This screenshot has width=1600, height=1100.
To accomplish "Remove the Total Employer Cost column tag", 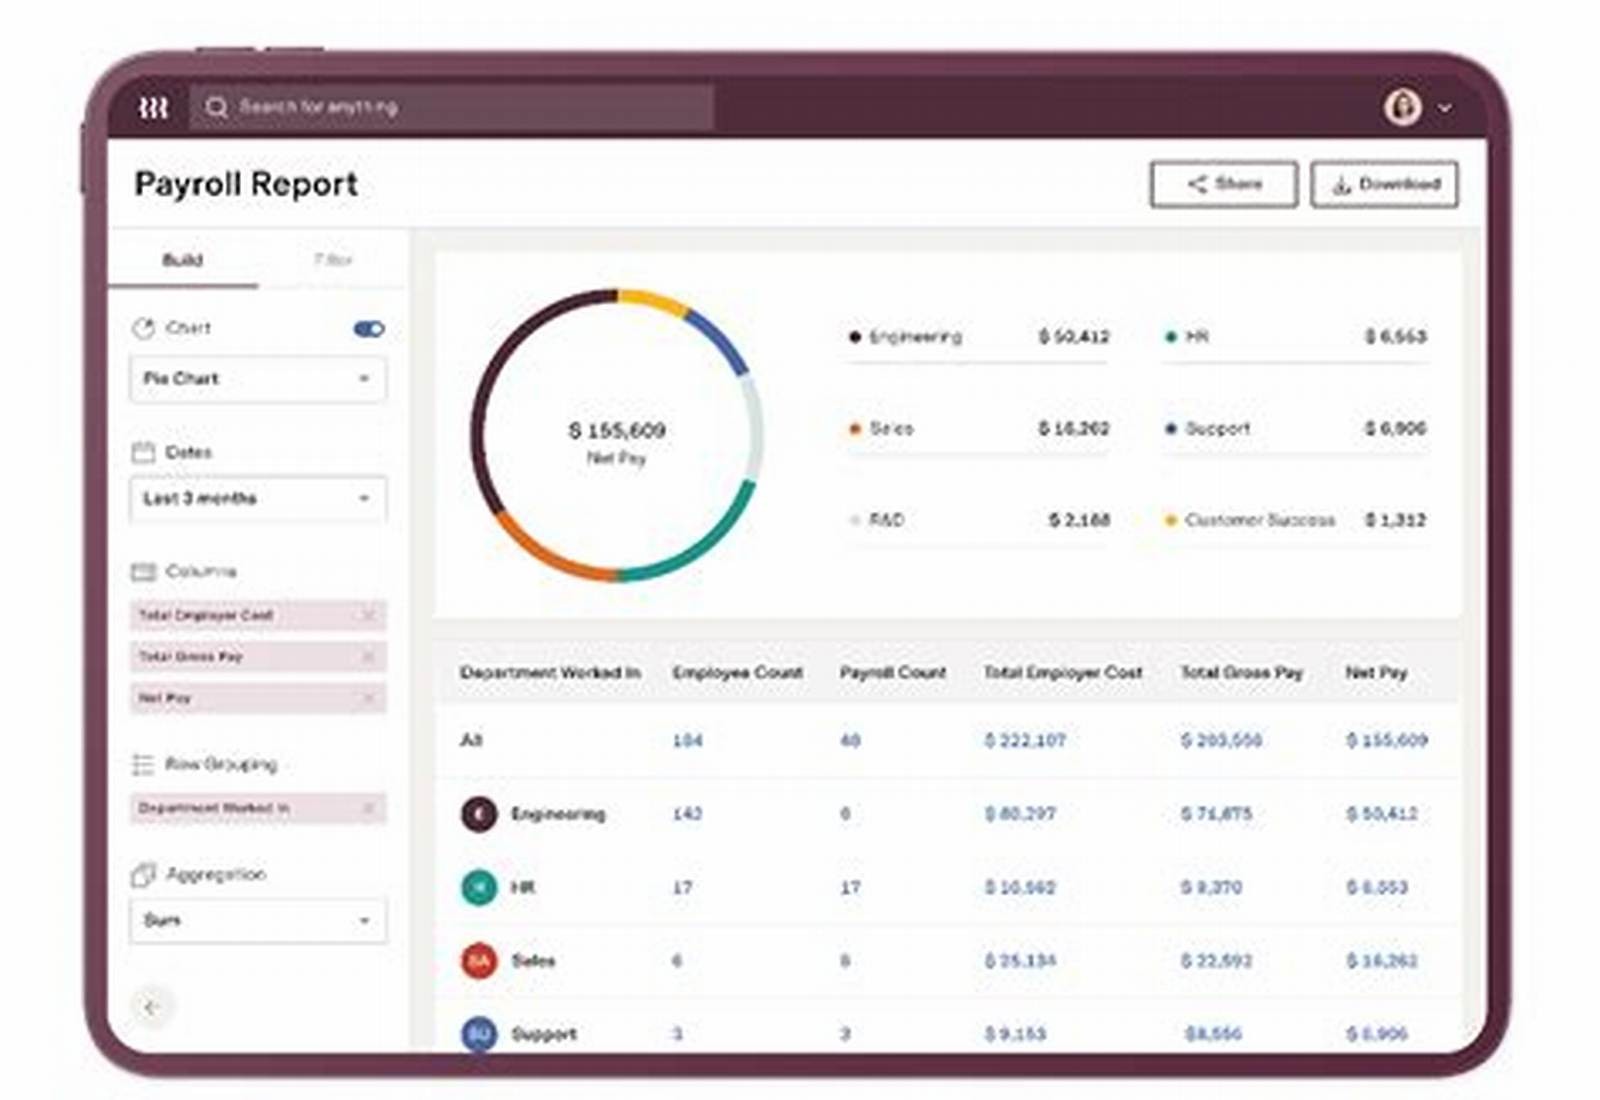I will (x=368, y=615).
